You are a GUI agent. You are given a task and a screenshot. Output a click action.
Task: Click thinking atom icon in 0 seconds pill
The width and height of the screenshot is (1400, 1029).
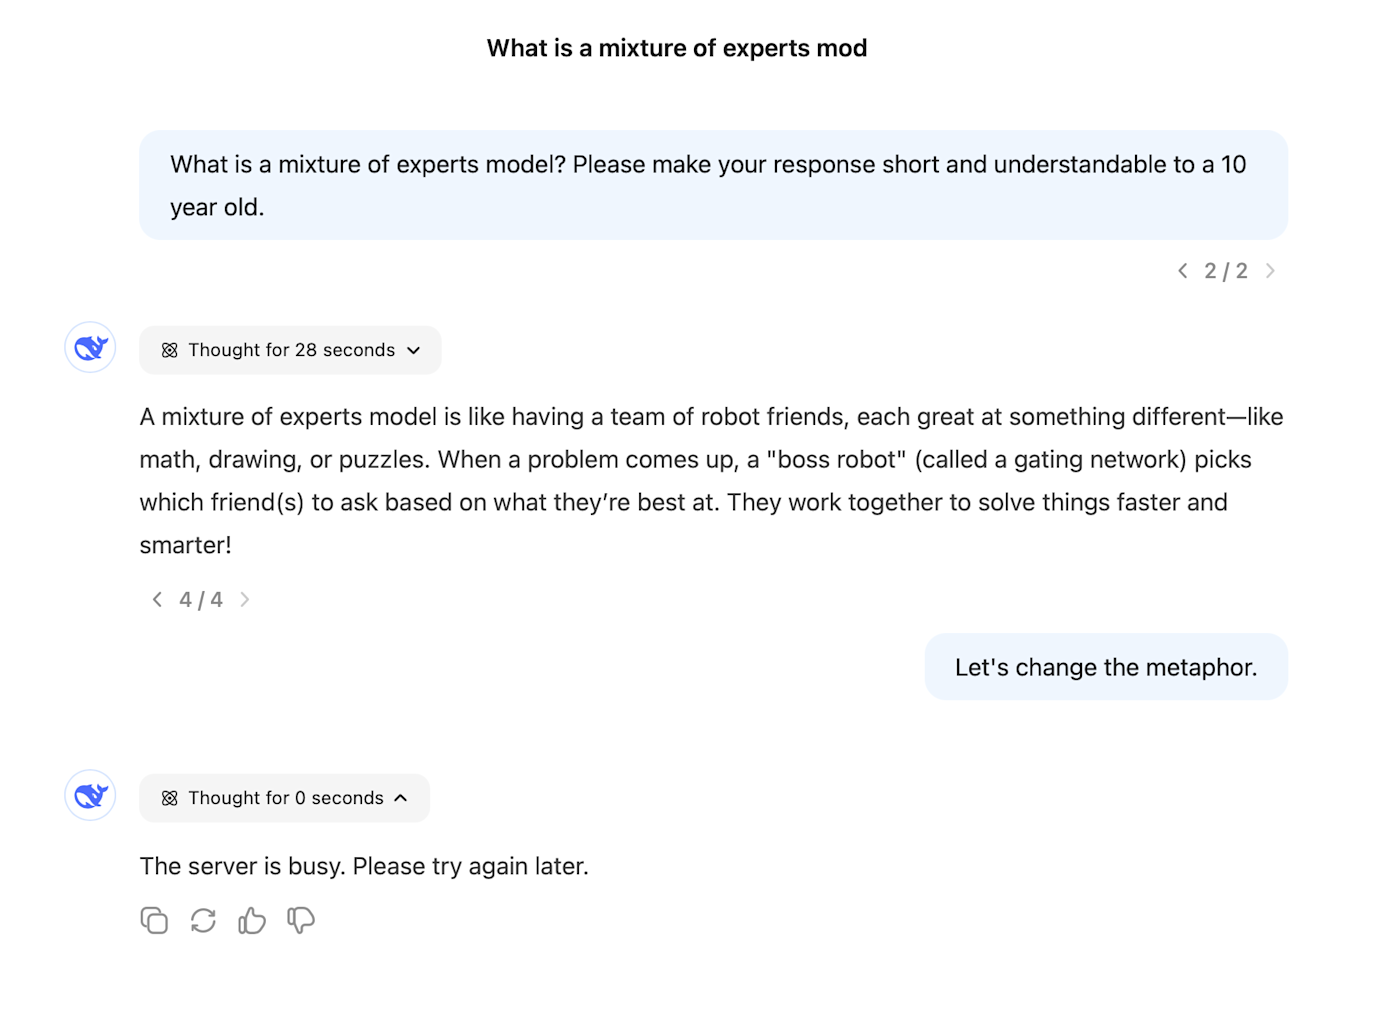click(x=170, y=798)
